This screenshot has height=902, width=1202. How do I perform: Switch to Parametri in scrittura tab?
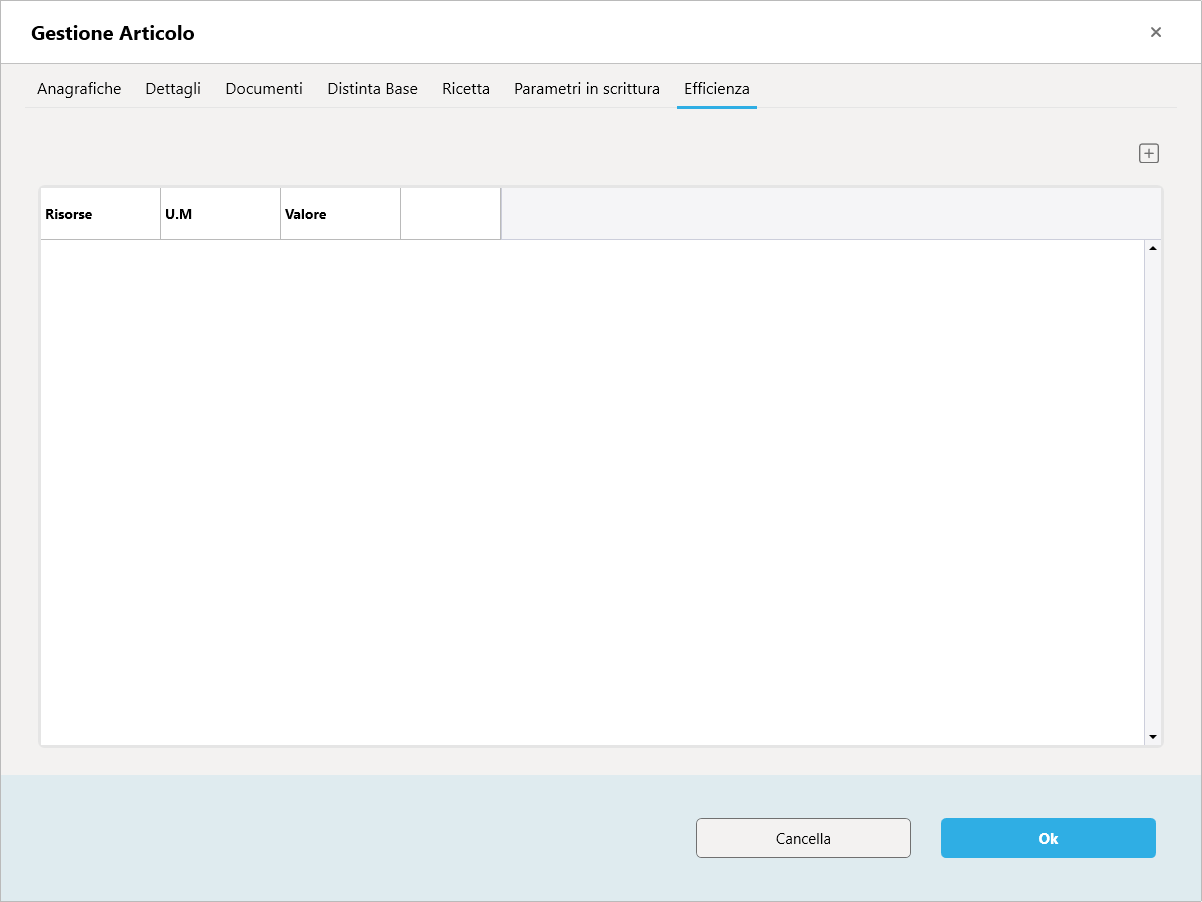pyautogui.click(x=587, y=89)
